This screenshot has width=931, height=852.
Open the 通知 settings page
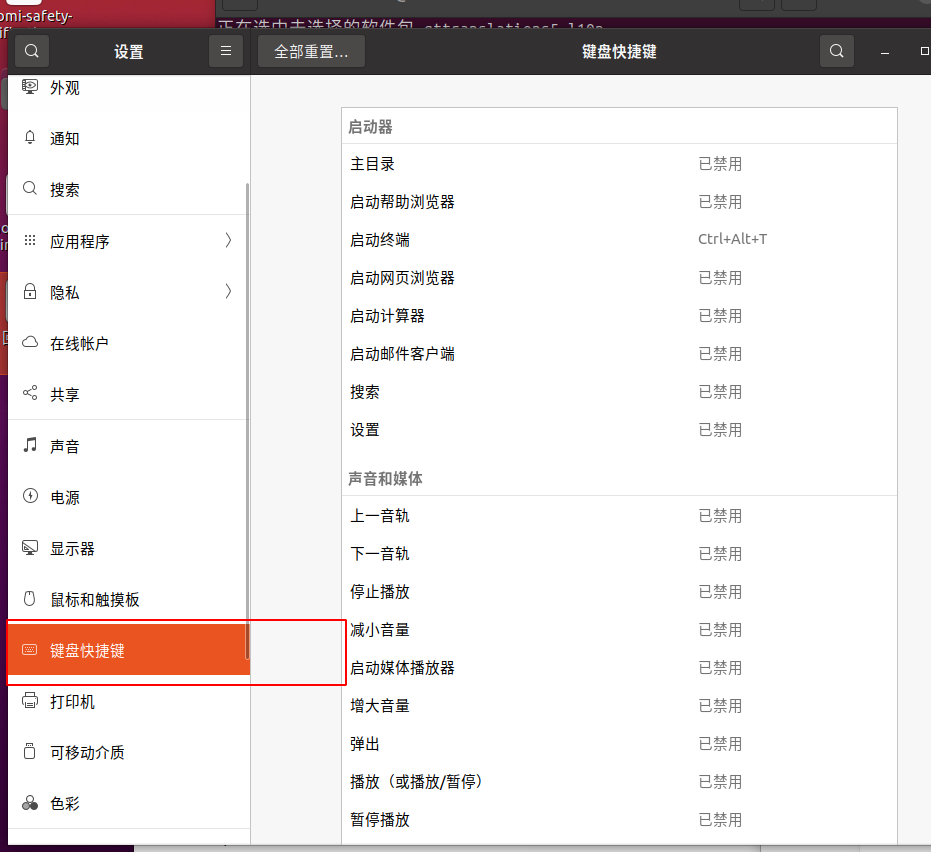pos(128,138)
